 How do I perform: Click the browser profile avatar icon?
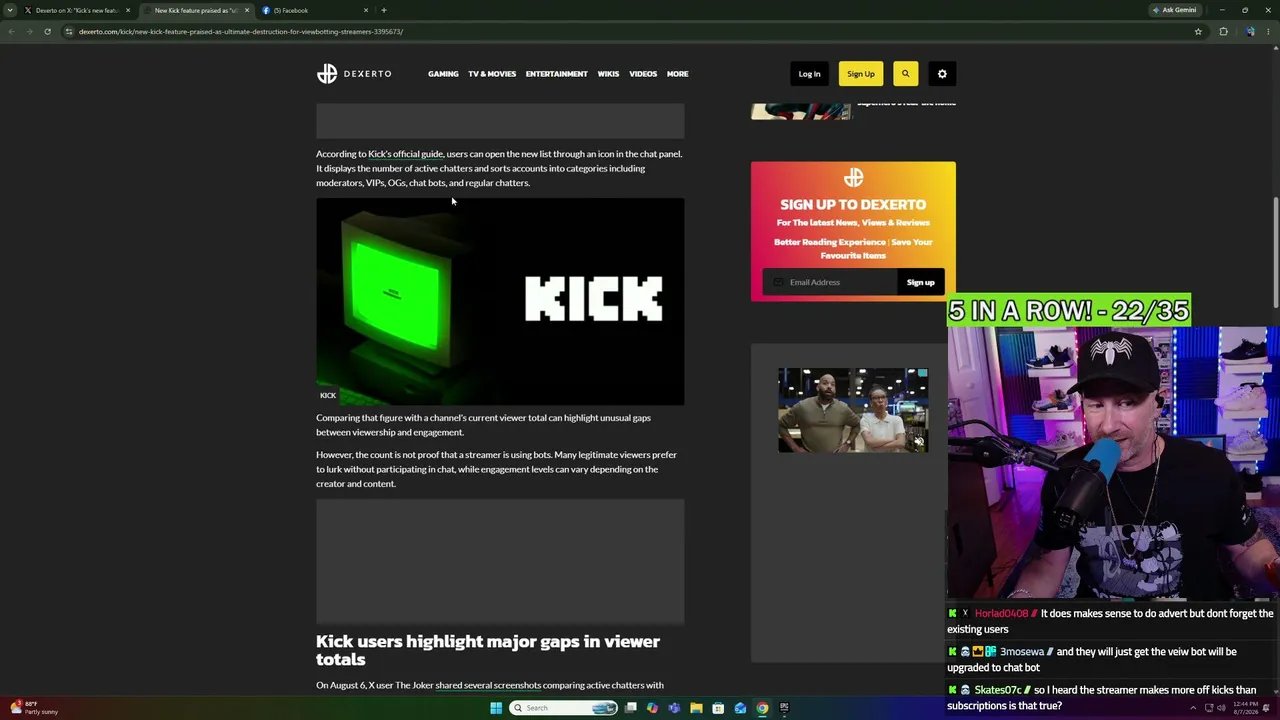(x=1250, y=31)
